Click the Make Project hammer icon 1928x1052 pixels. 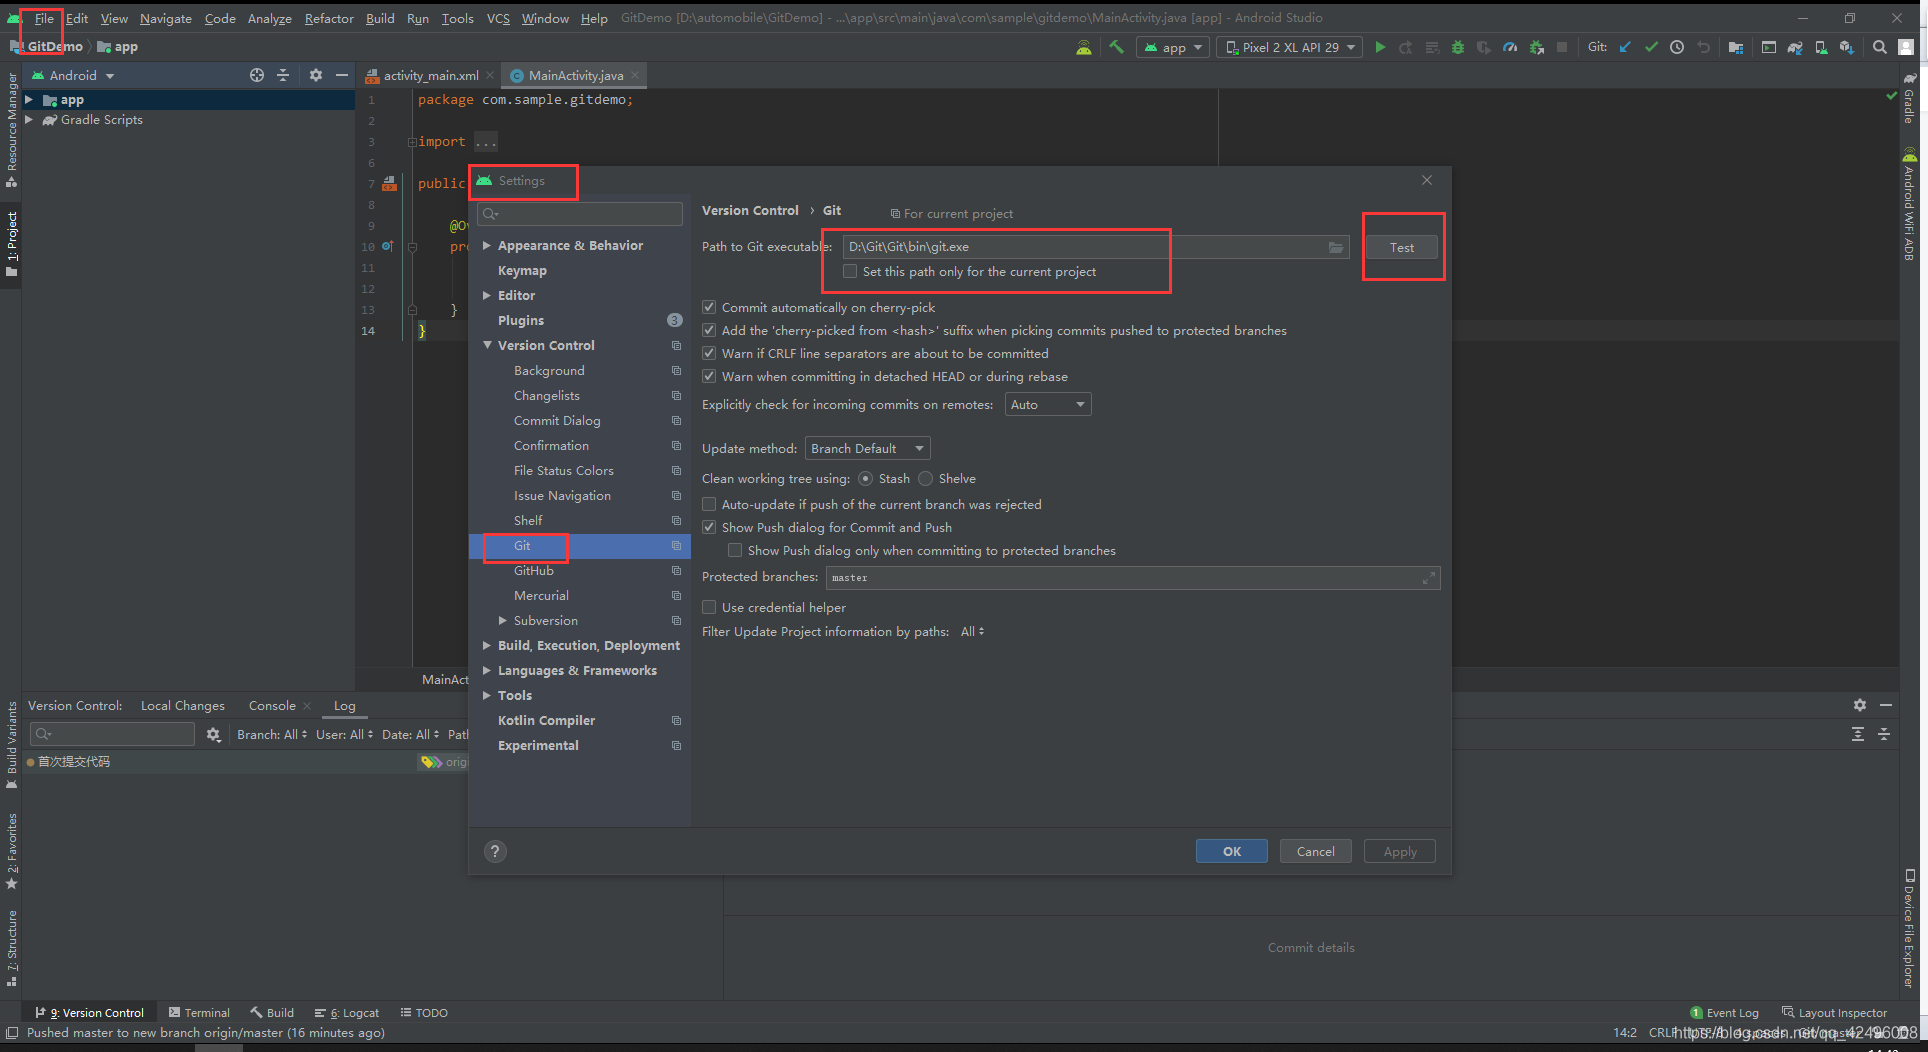pyautogui.click(x=1116, y=47)
